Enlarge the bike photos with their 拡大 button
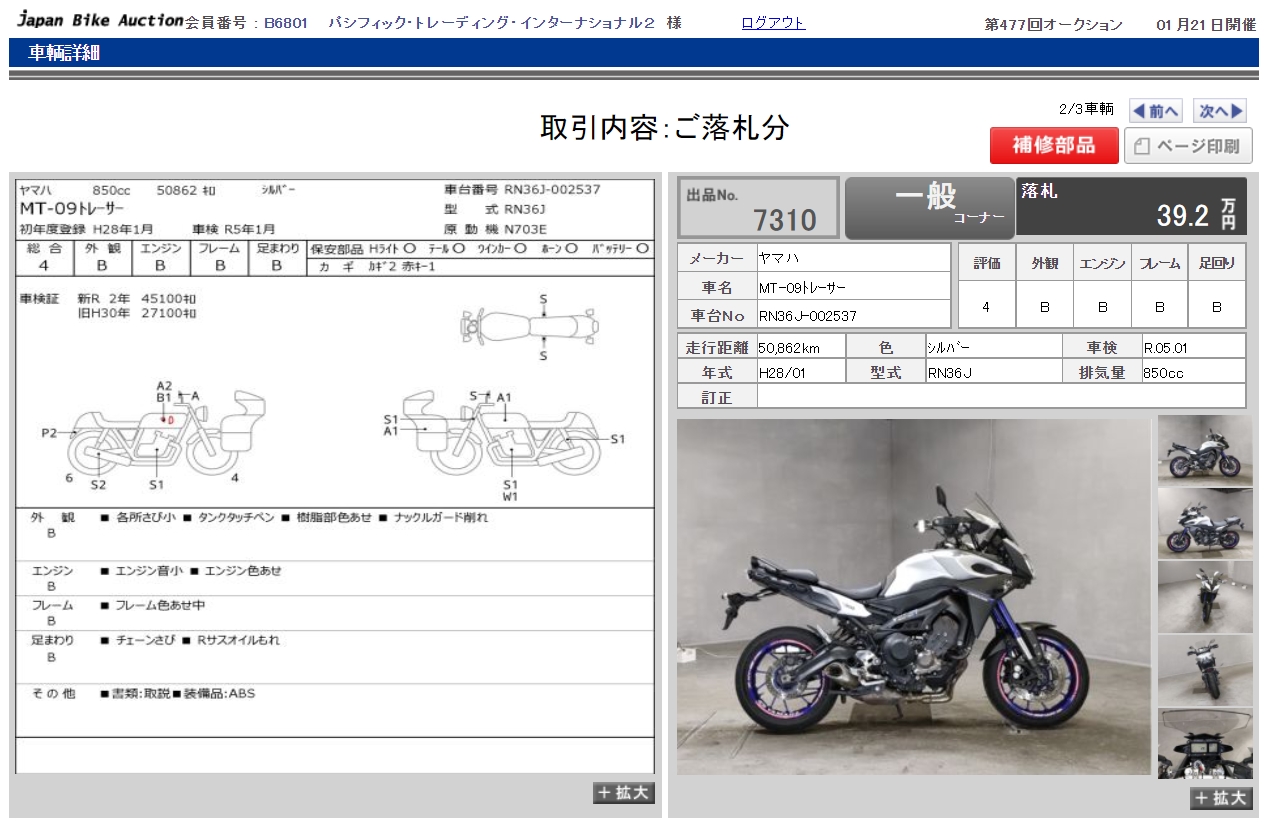Screen dimensions: 1264x822 click(x=1220, y=798)
